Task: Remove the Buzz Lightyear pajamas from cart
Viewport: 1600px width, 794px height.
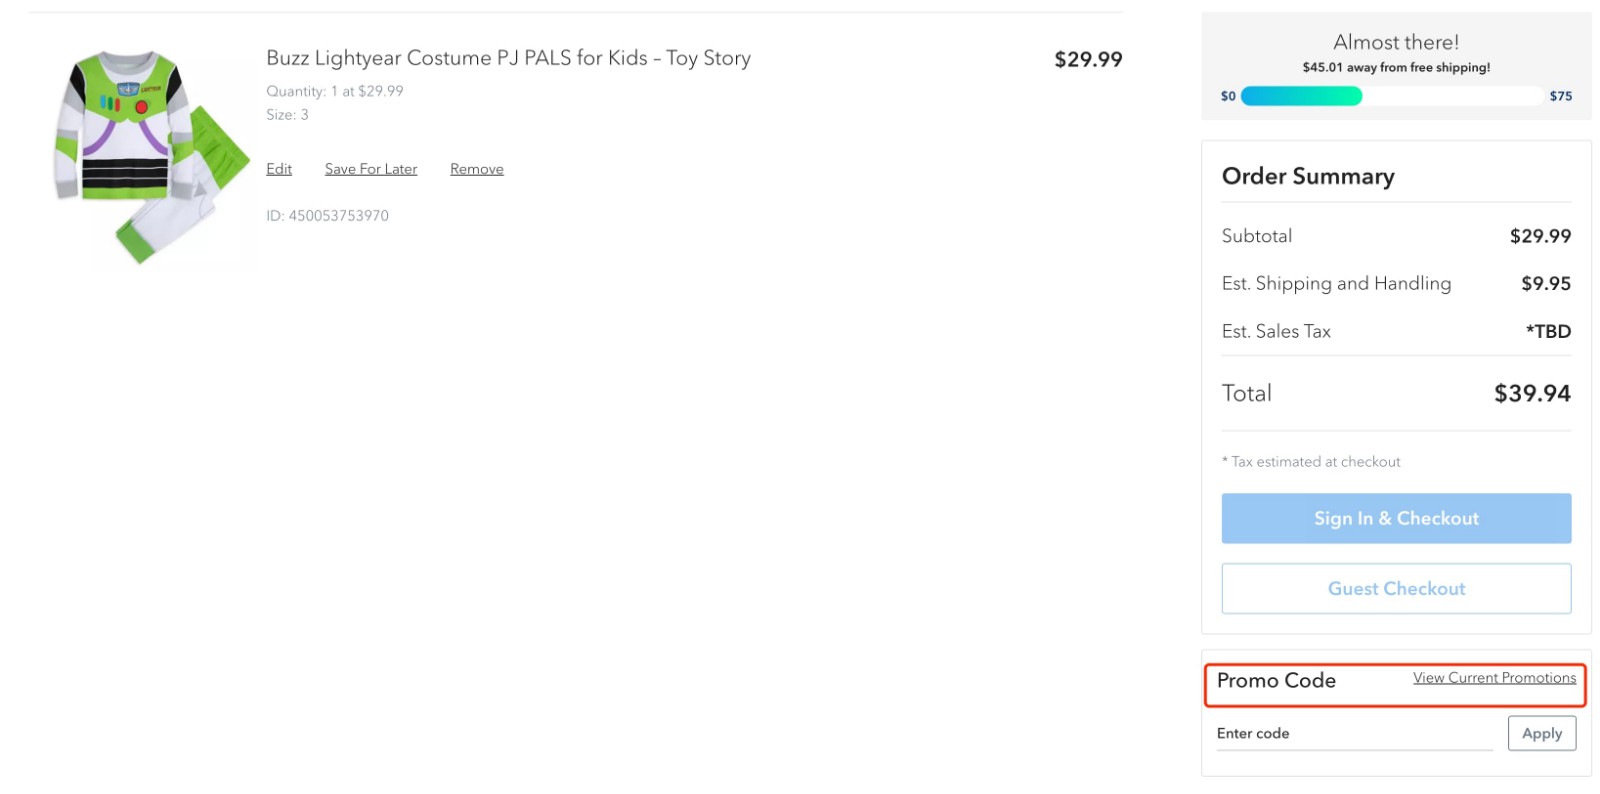Action: pyautogui.click(x=476, y=168)
